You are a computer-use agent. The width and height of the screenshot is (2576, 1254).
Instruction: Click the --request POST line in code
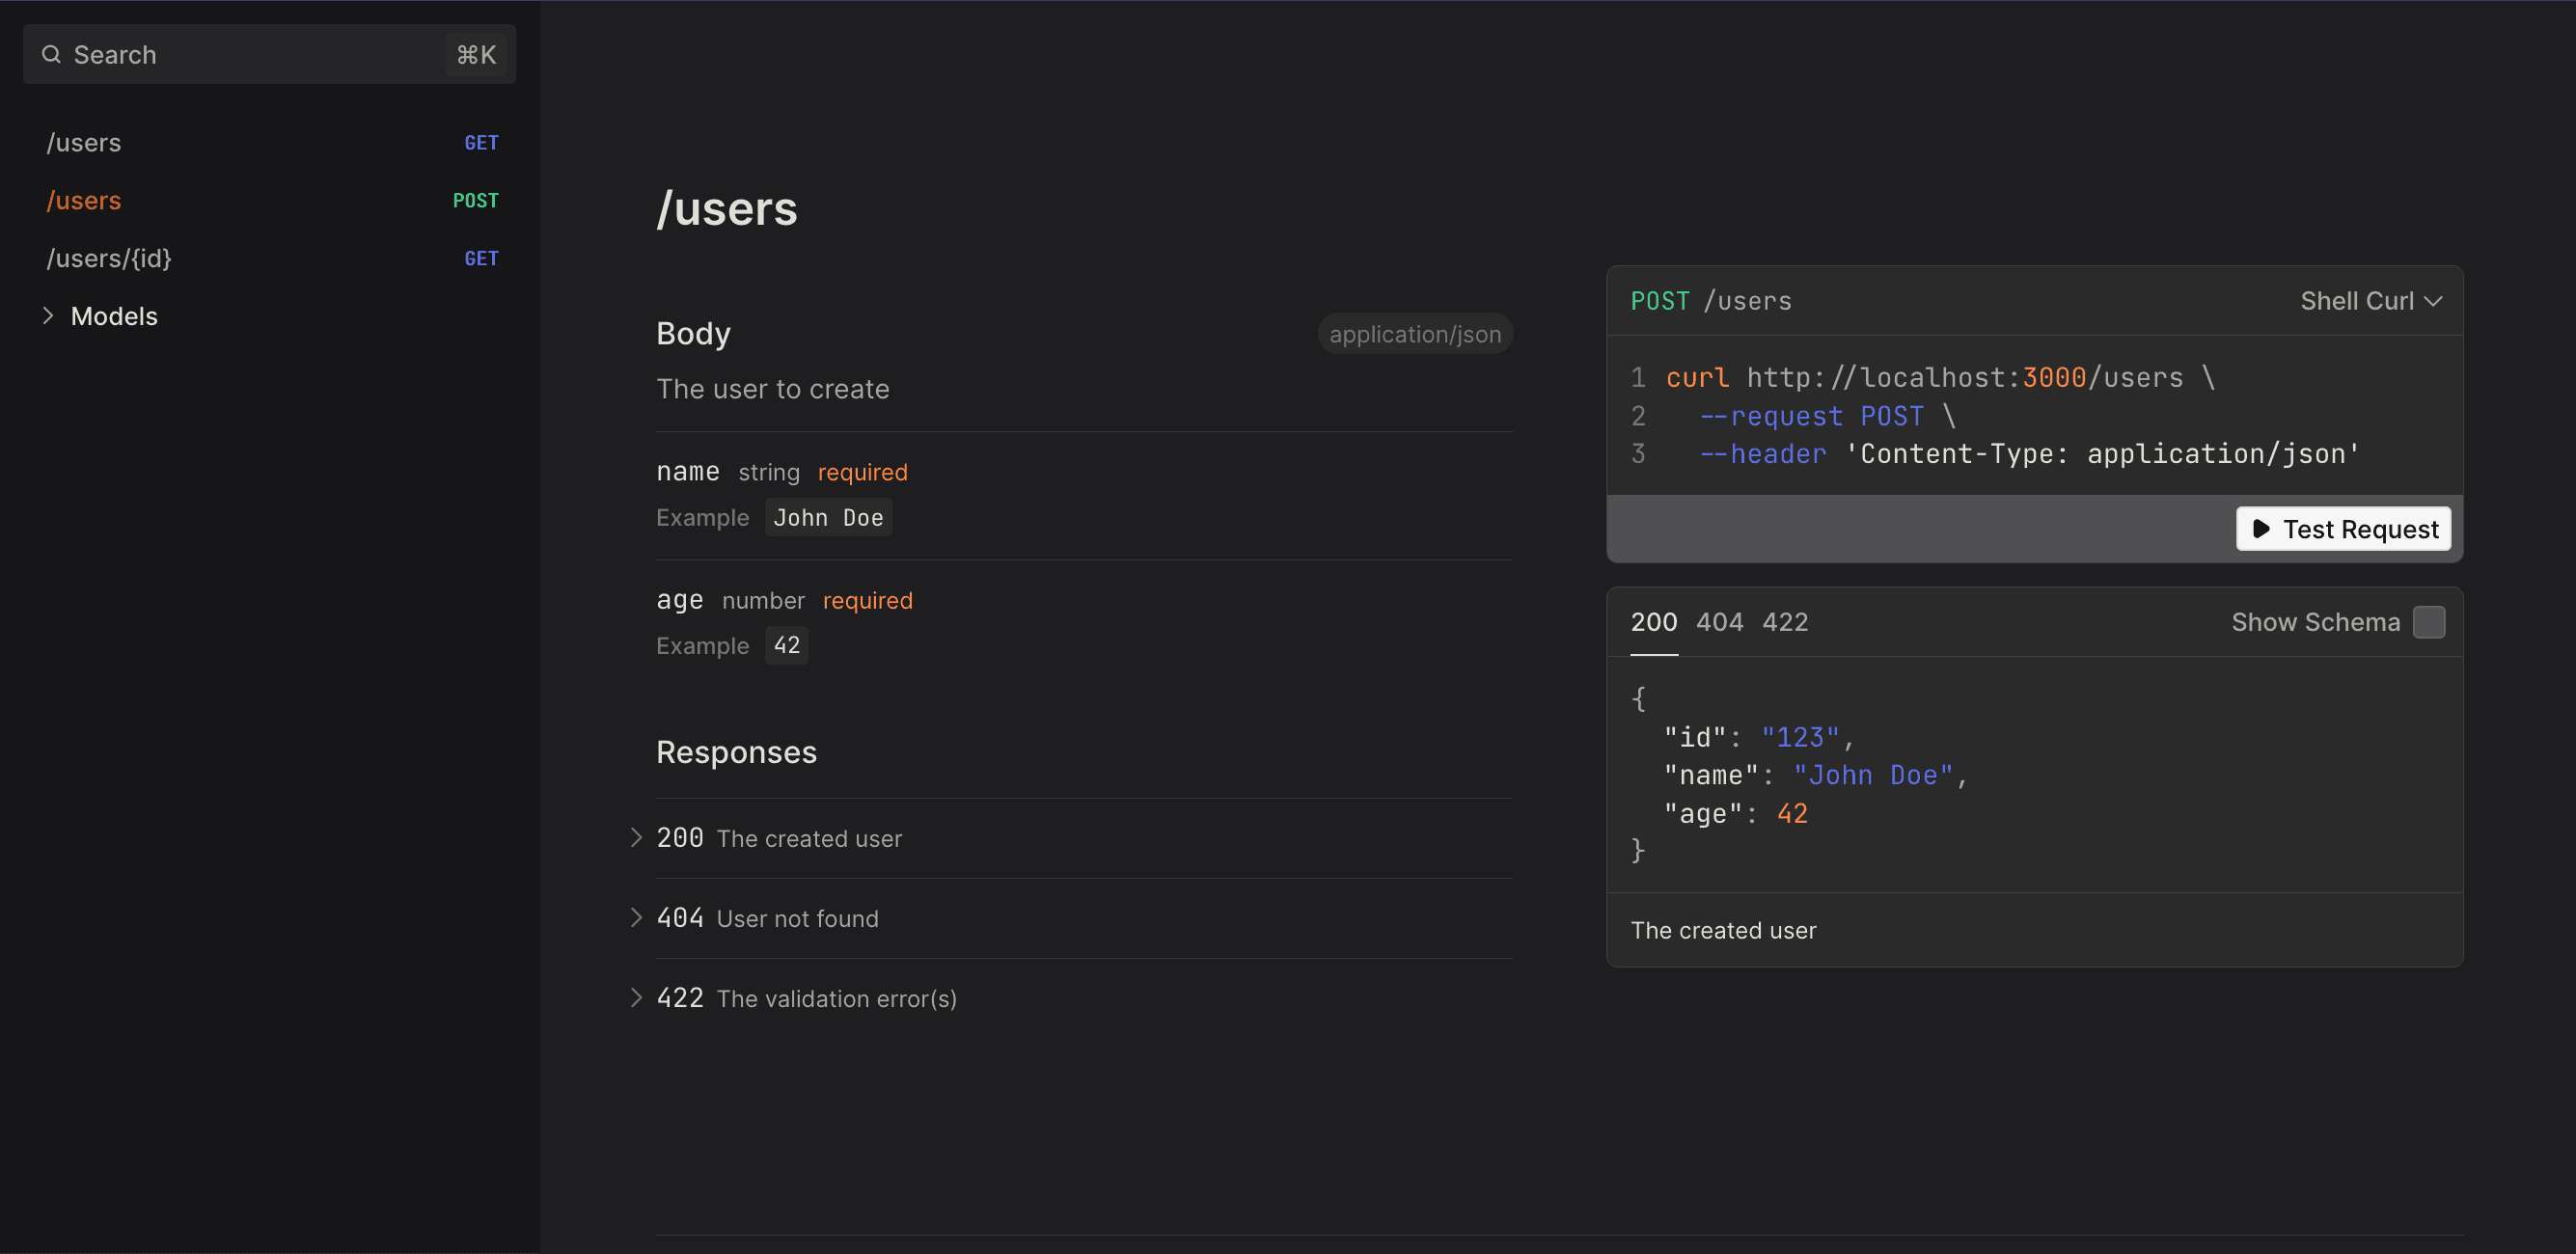click(x=1827, y=416)
